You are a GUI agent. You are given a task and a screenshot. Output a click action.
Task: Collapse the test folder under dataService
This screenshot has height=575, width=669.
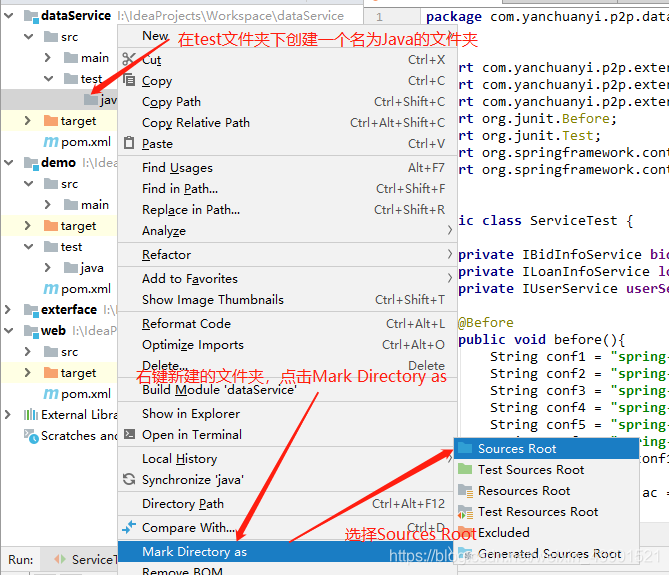[49, 79]
